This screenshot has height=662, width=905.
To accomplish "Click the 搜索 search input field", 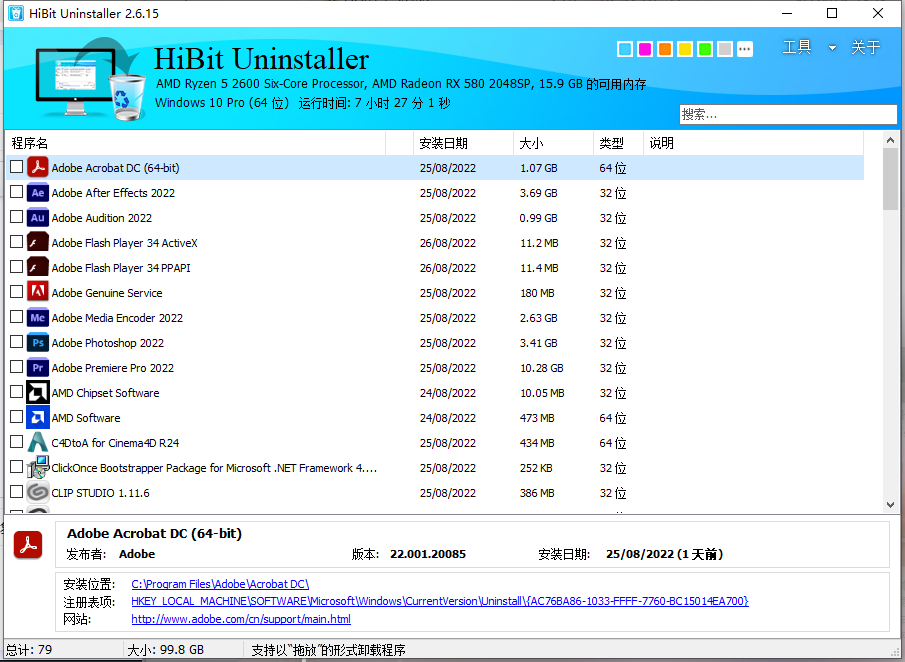I will [x=788, y=113].
